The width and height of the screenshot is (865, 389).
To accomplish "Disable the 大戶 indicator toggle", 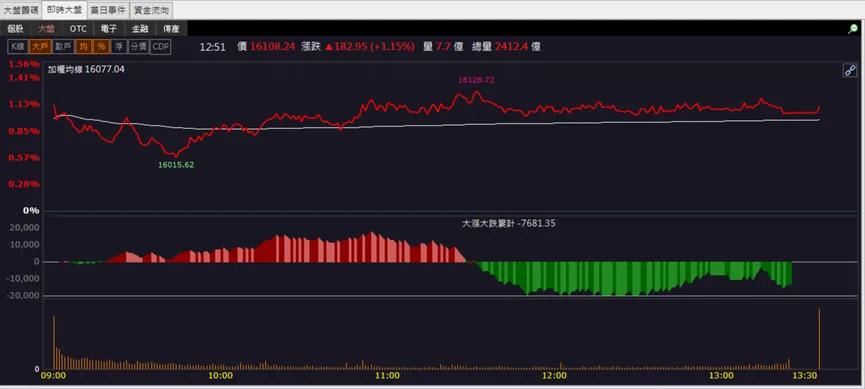I will (40, 47).
